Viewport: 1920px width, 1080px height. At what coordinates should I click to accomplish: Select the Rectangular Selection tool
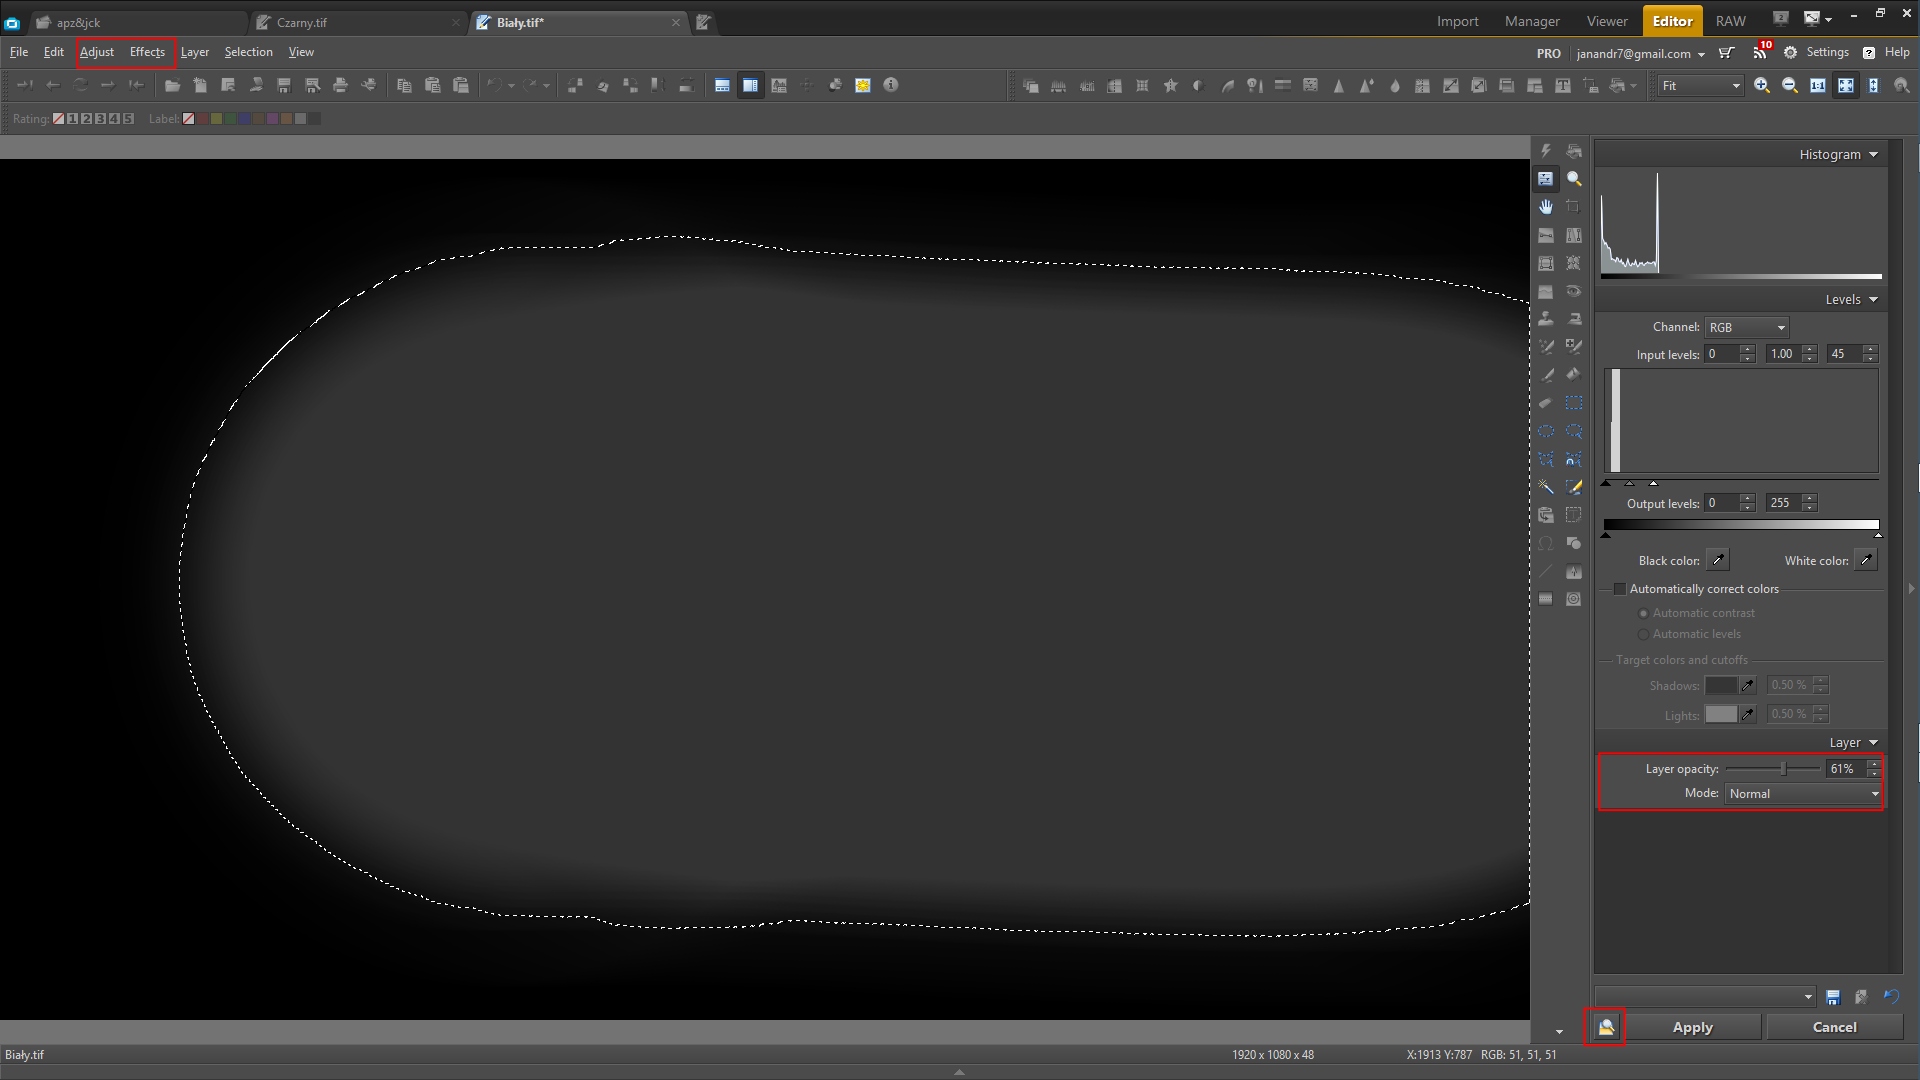1573,403
